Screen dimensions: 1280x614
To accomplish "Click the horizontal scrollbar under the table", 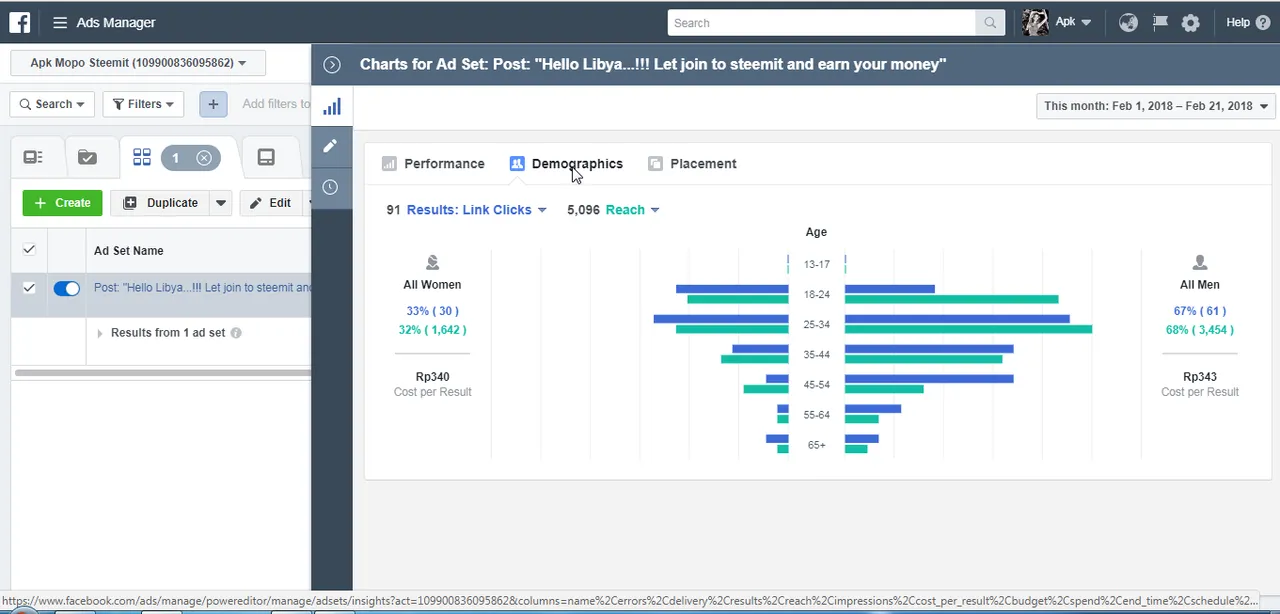I will (x=163, y=373).
